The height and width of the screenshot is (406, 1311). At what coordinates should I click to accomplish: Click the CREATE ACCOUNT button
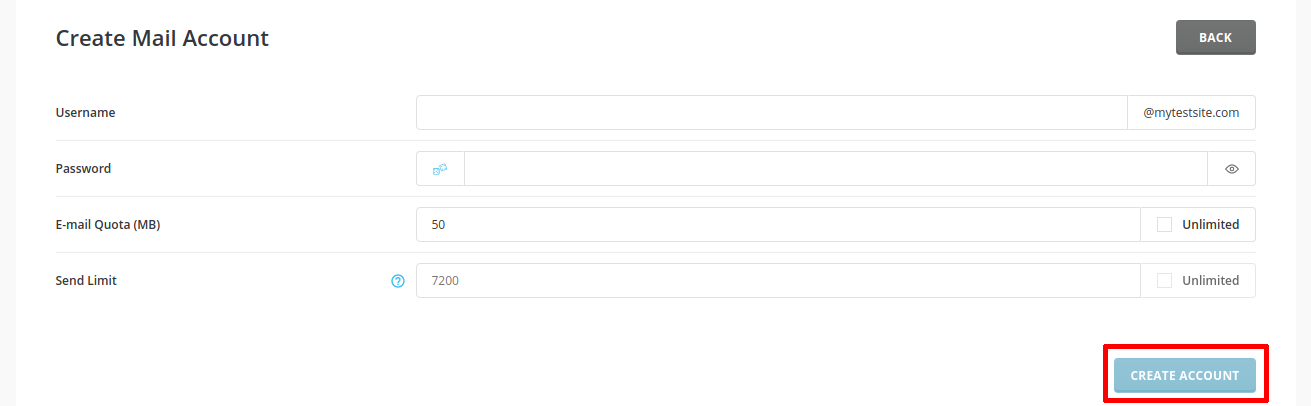click(1184, 375)
